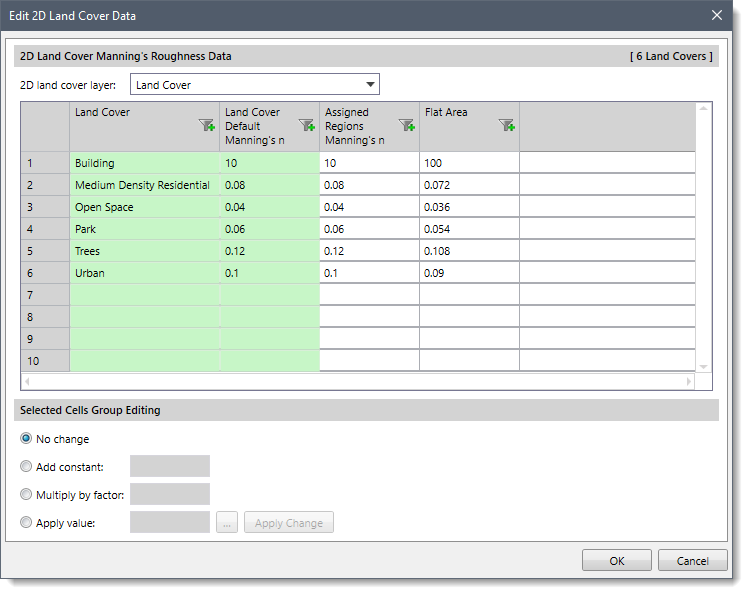748x594 pixels.
Task: Click the Land Cover column header
Action: pos(145,126)
